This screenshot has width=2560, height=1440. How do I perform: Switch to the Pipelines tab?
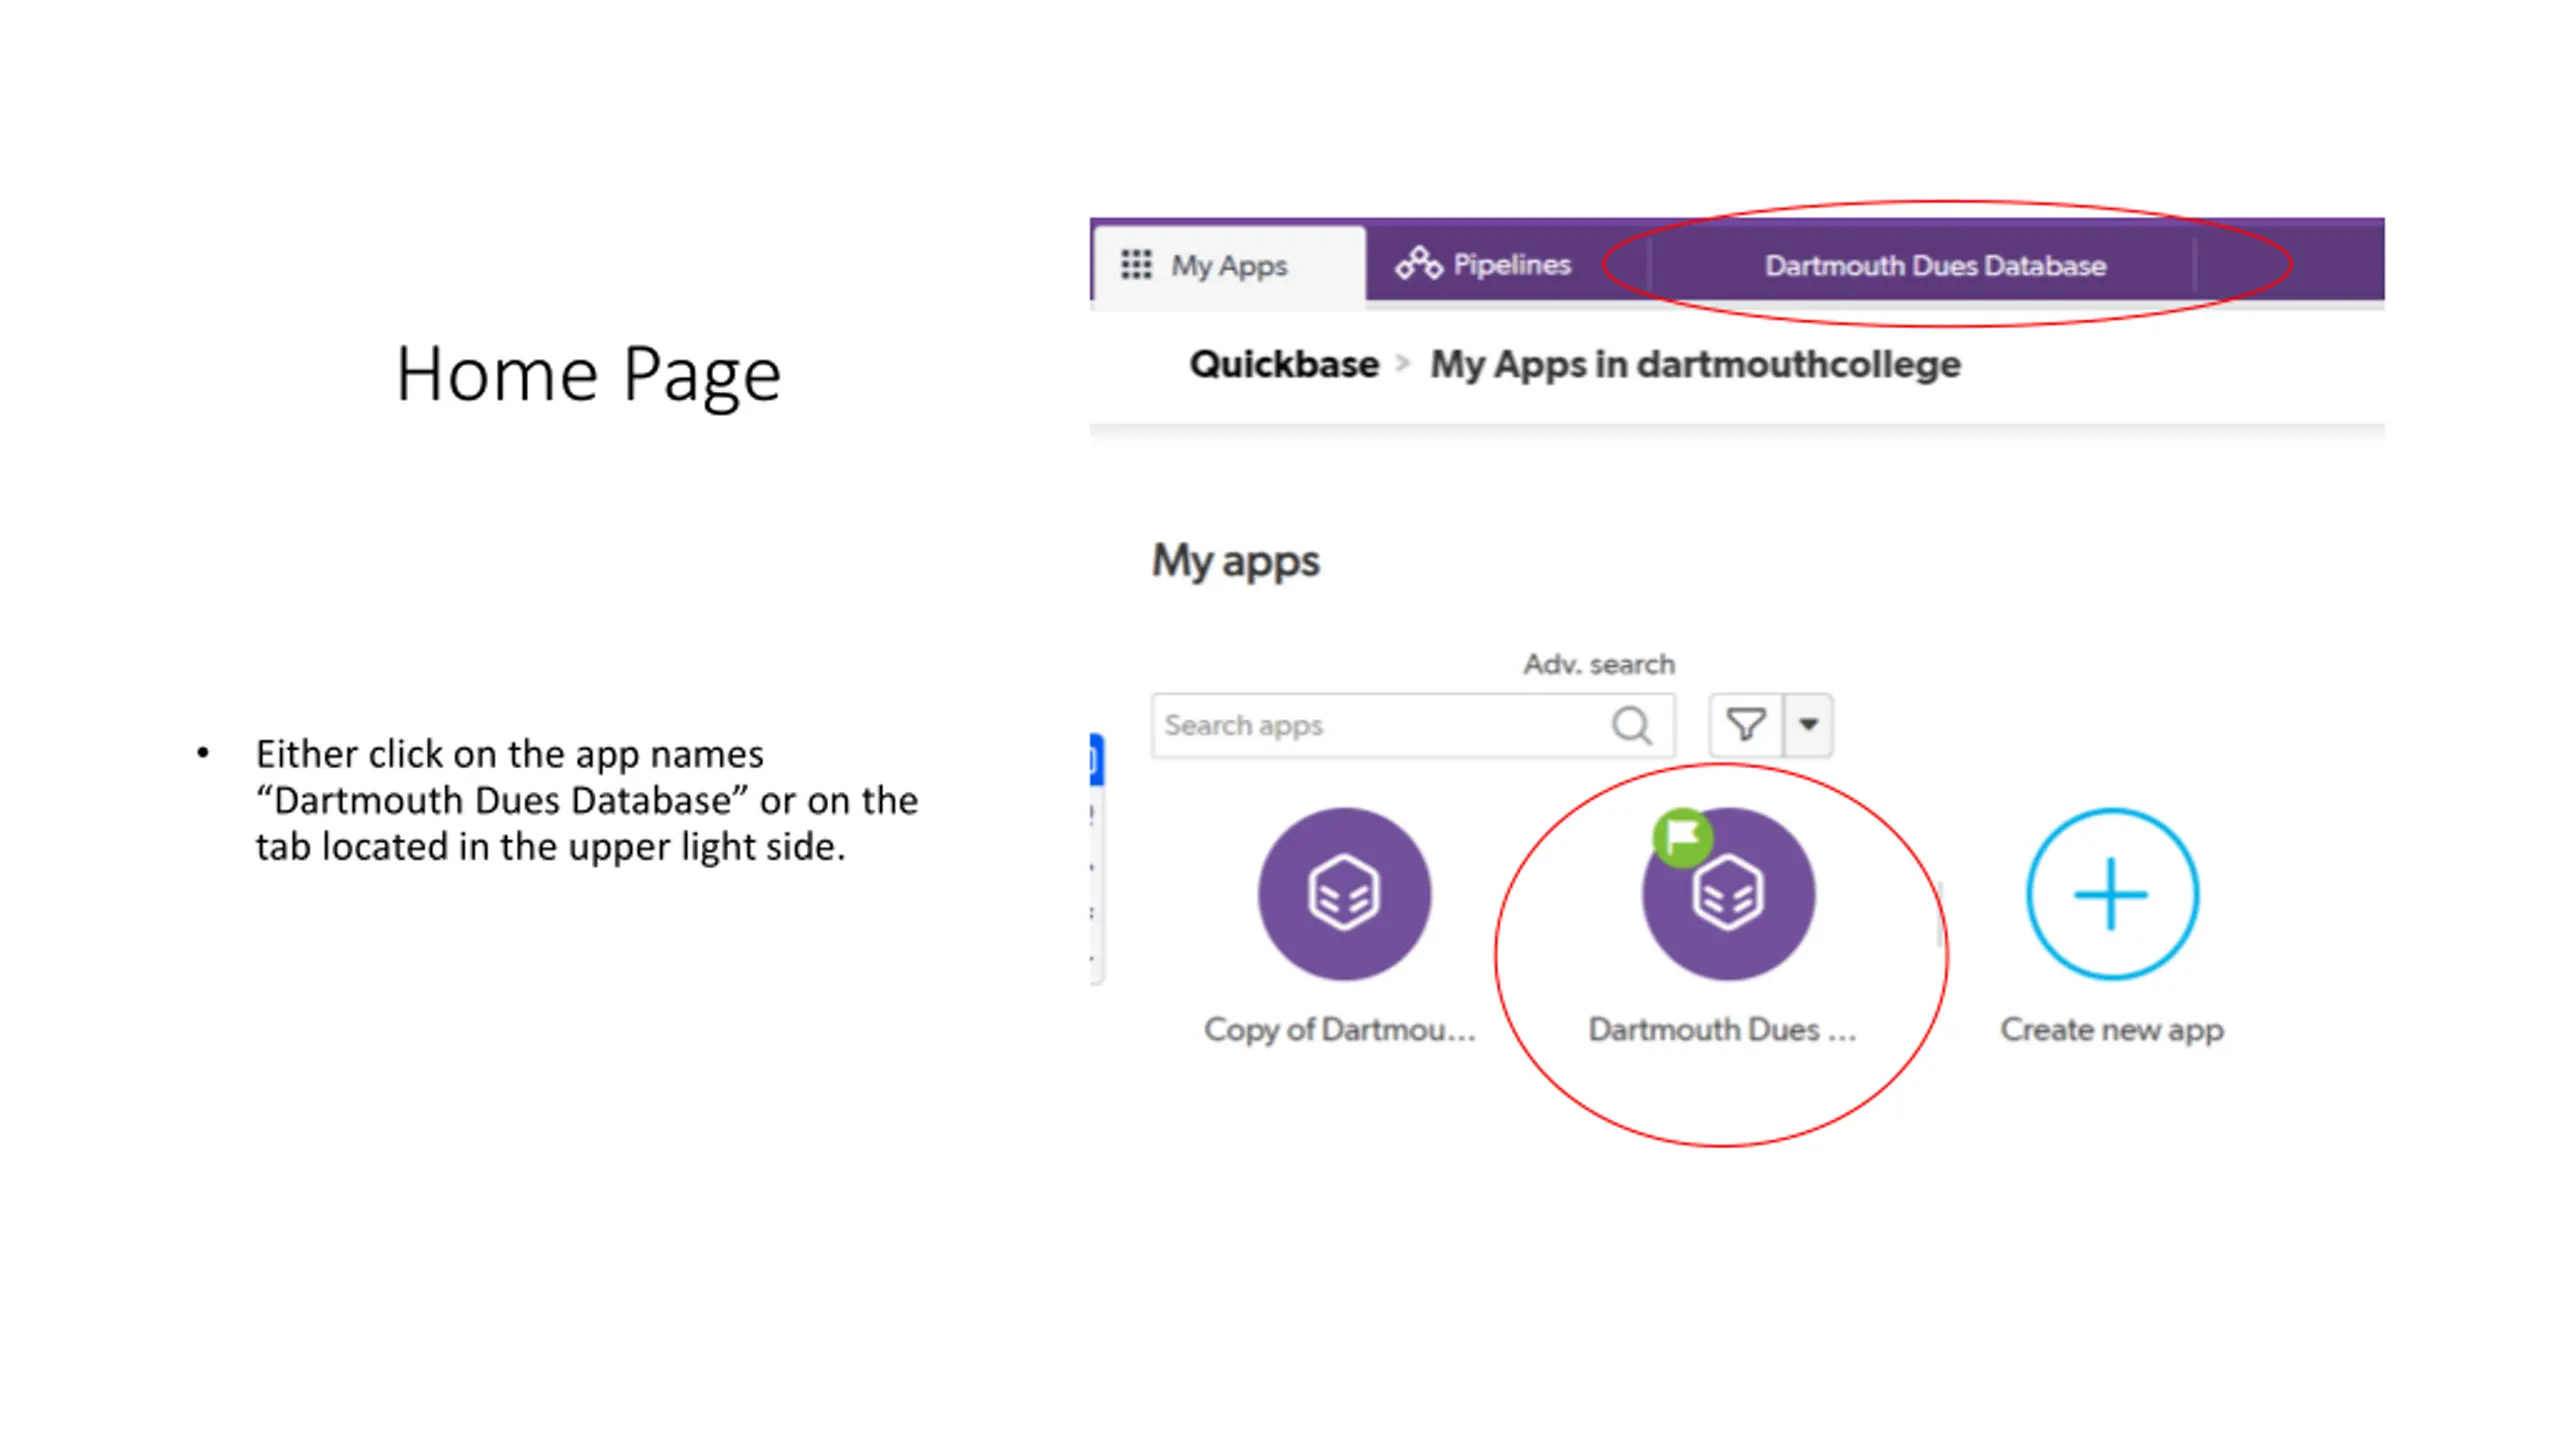(1483, 264)
